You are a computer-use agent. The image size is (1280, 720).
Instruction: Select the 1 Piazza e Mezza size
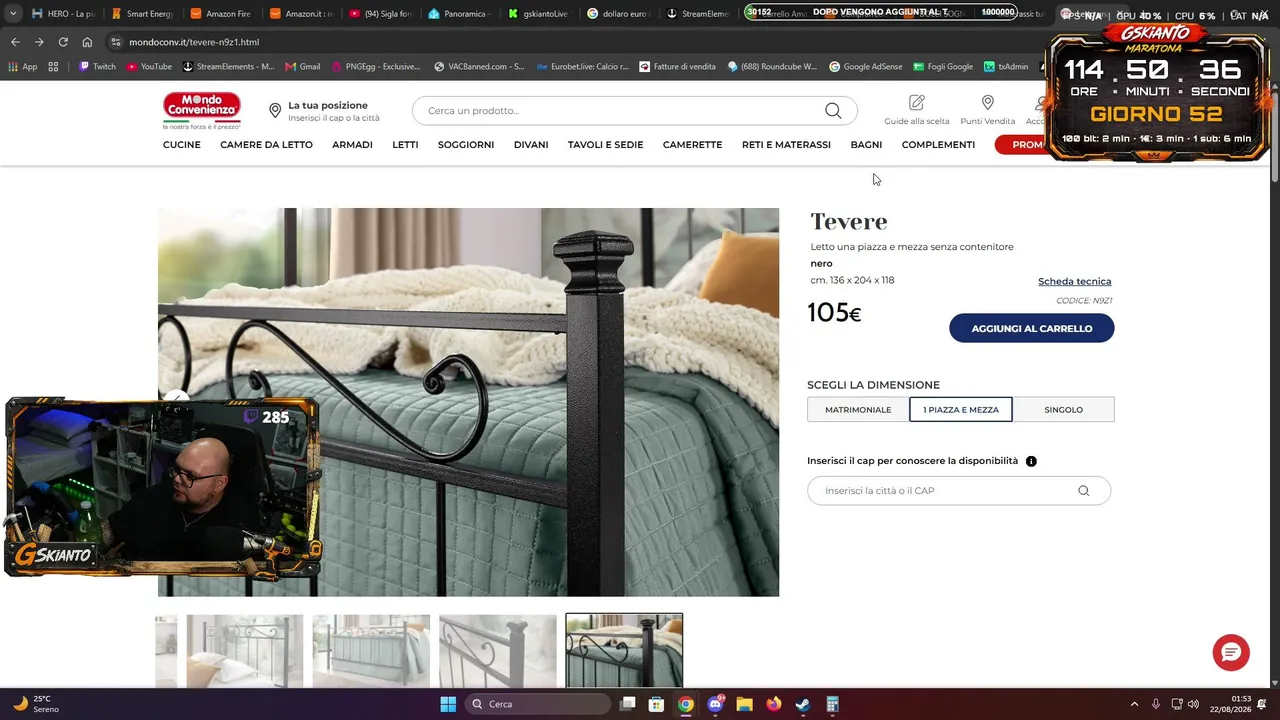point(961,410)
